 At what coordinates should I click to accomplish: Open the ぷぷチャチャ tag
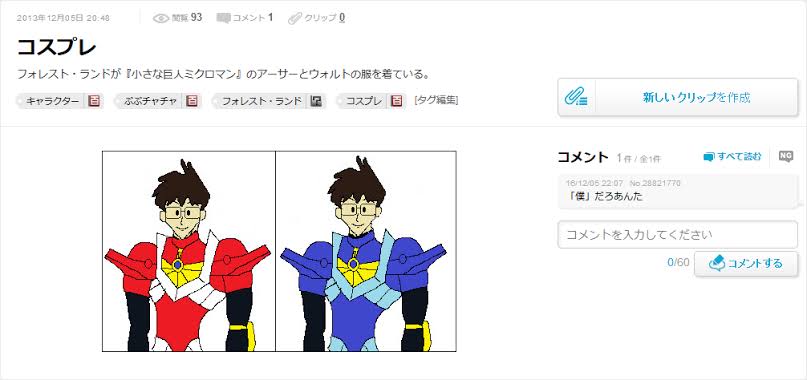[x=151, y=101]
